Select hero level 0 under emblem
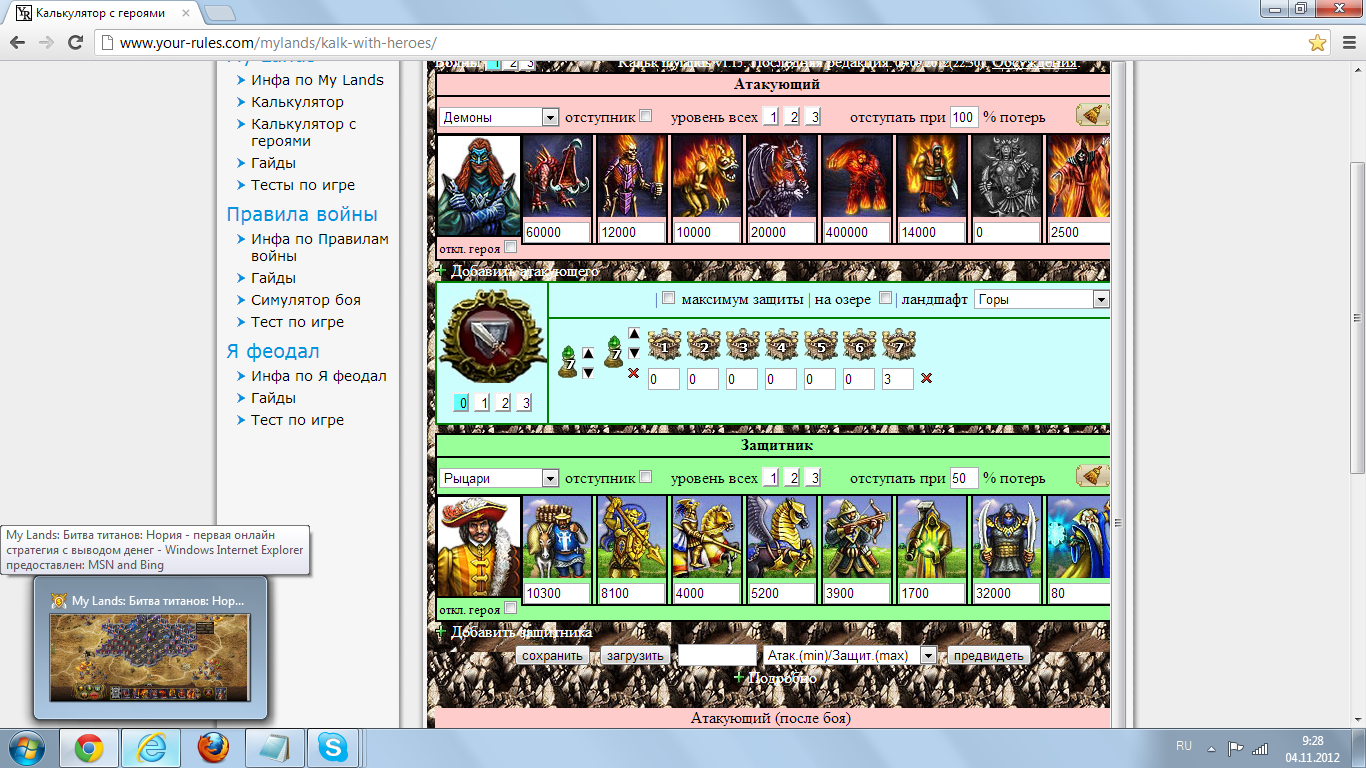This screenshot has height=768, width=1366. click(461, 403)
